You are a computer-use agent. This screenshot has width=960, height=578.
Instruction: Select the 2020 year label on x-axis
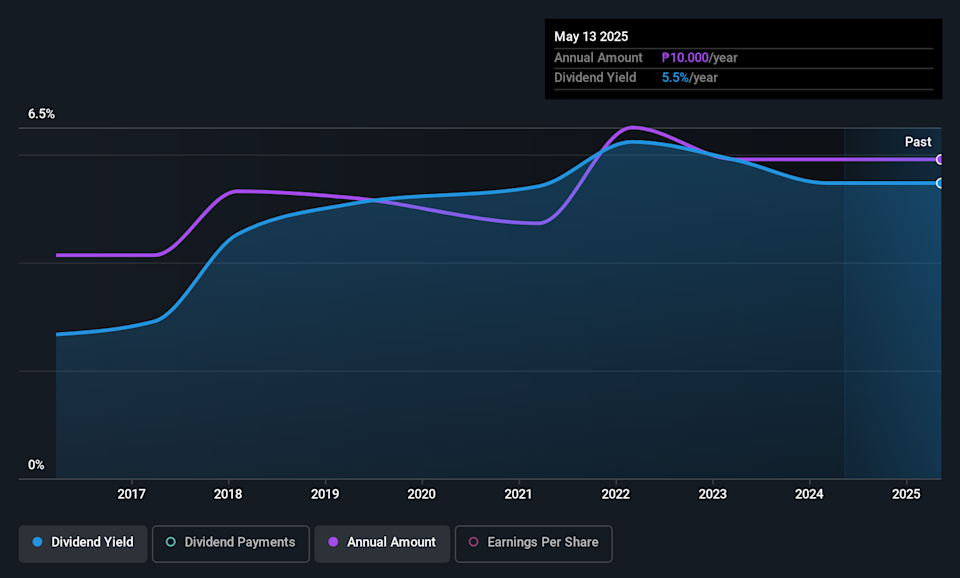pos(422,494)
